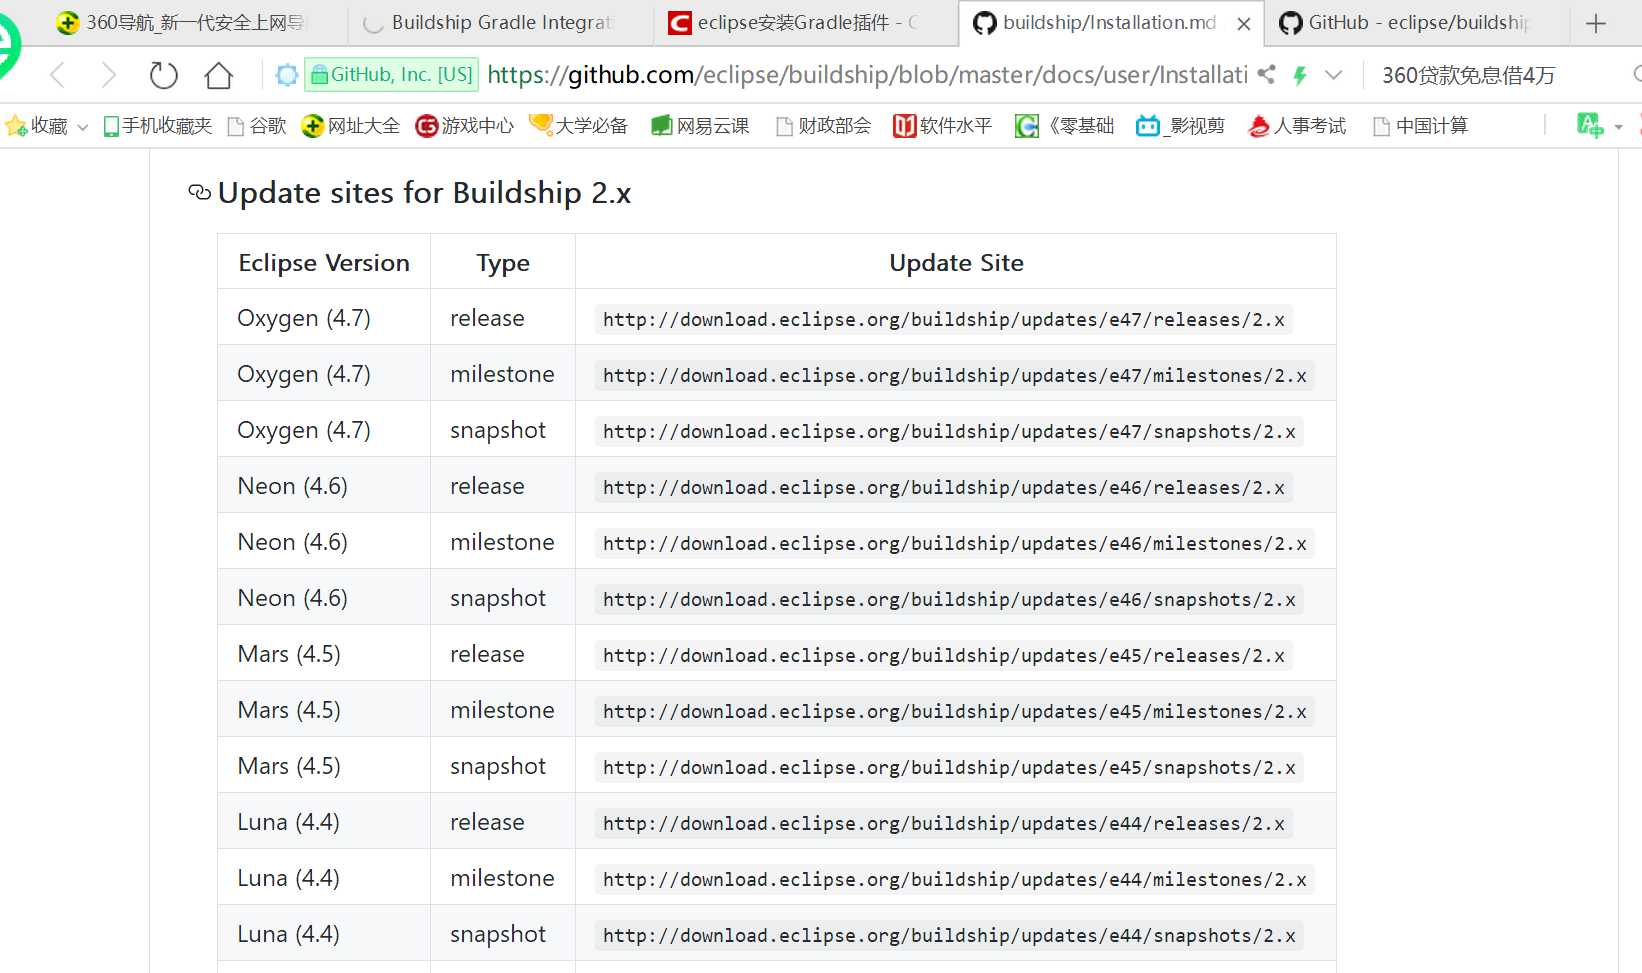Image resolution: width=1642 pixels, height=973 pixels.
Task: Open the 中国计算 bookmark
Action: tap(1421, 126)
